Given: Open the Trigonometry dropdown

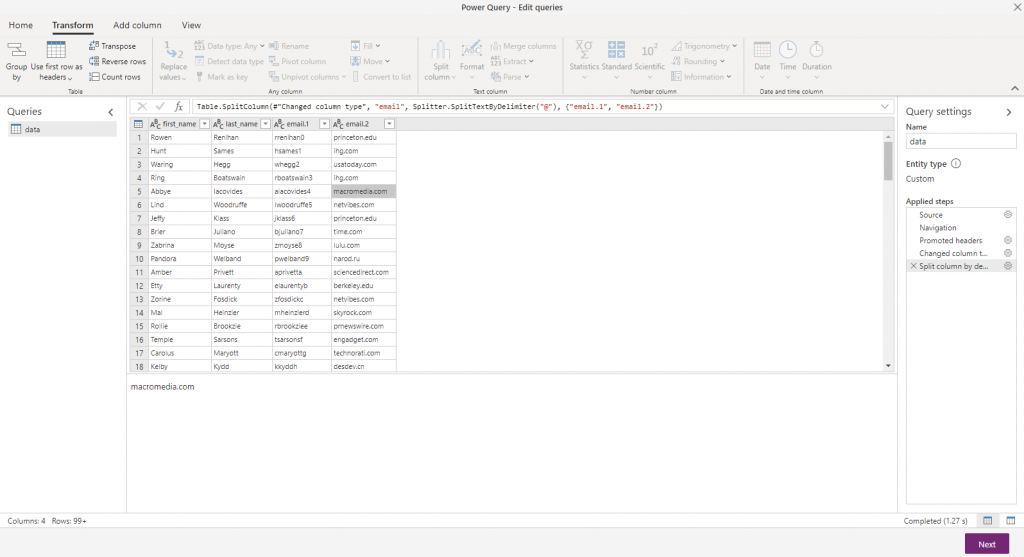Looking at the screenshot, I should pos(705,46).
